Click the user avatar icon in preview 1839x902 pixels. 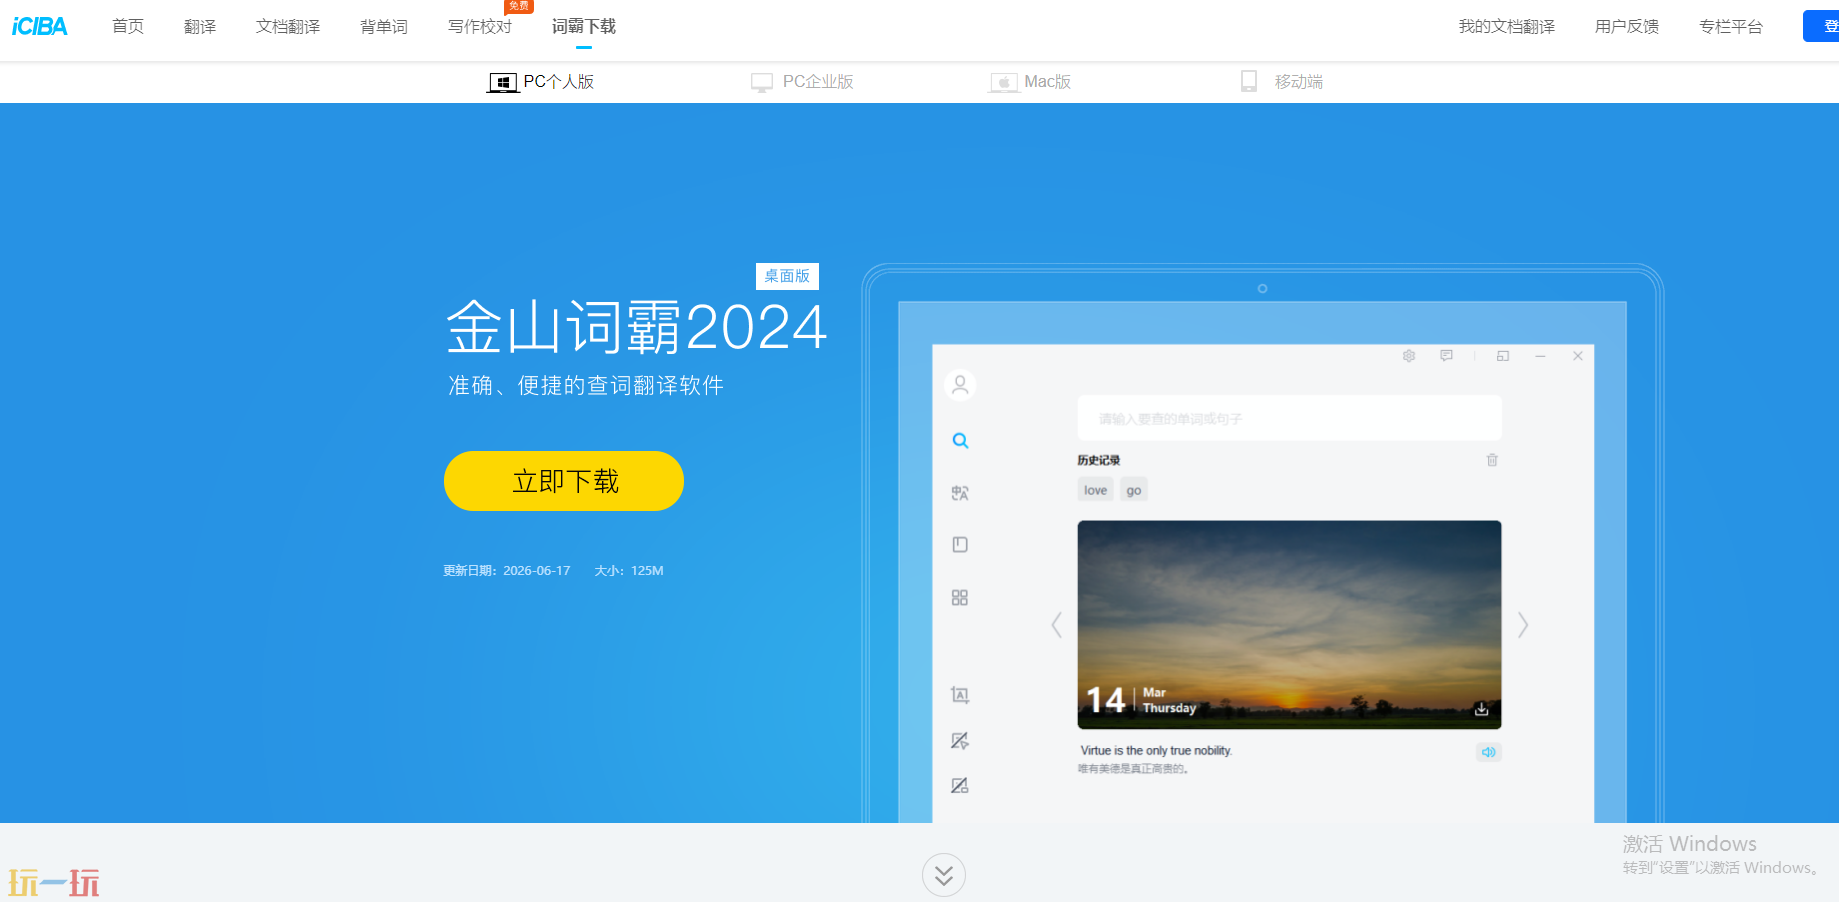(x=960, y=385)
